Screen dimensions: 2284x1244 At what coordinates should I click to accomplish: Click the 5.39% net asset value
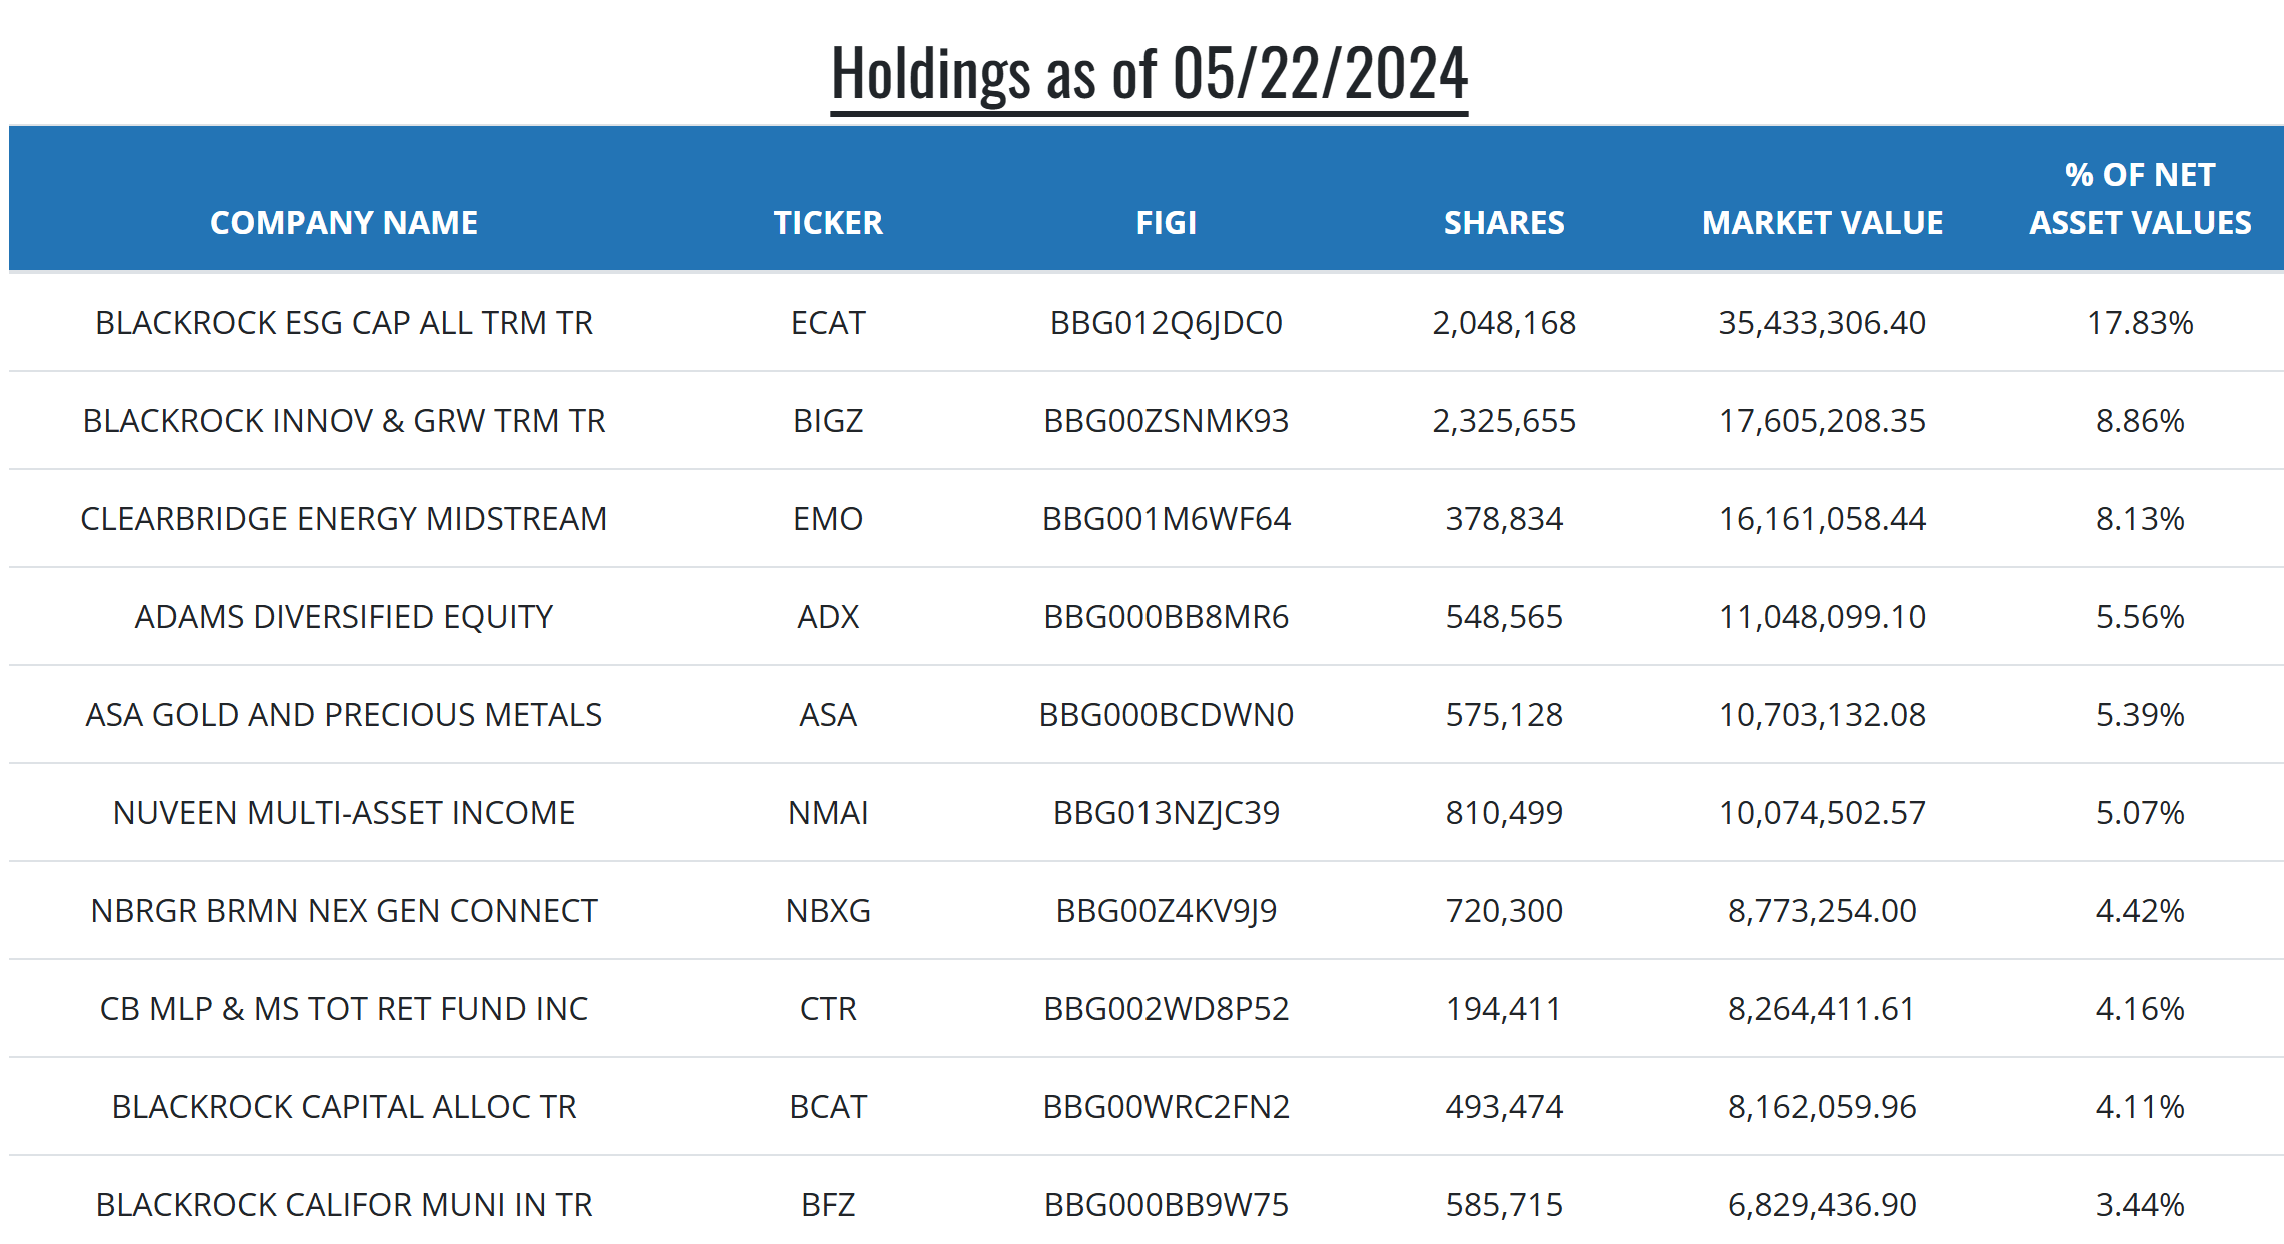click(x=2140, y=715)
